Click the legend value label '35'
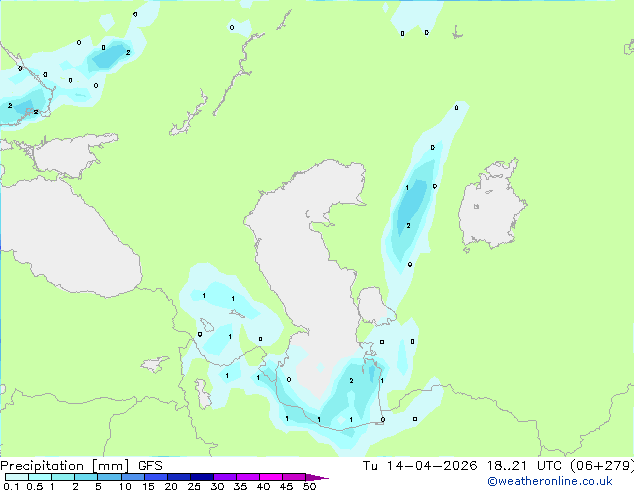Viewport: 634px width, 490px height. [x=240, y=486]
